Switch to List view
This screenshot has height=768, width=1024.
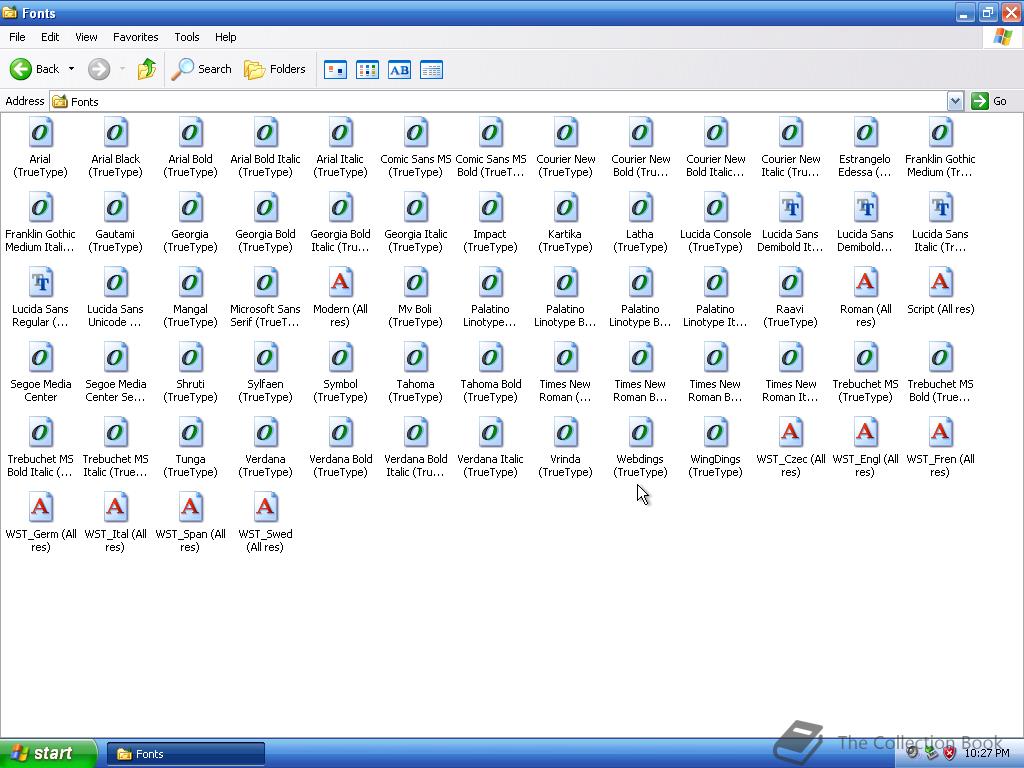coord(368,69)
